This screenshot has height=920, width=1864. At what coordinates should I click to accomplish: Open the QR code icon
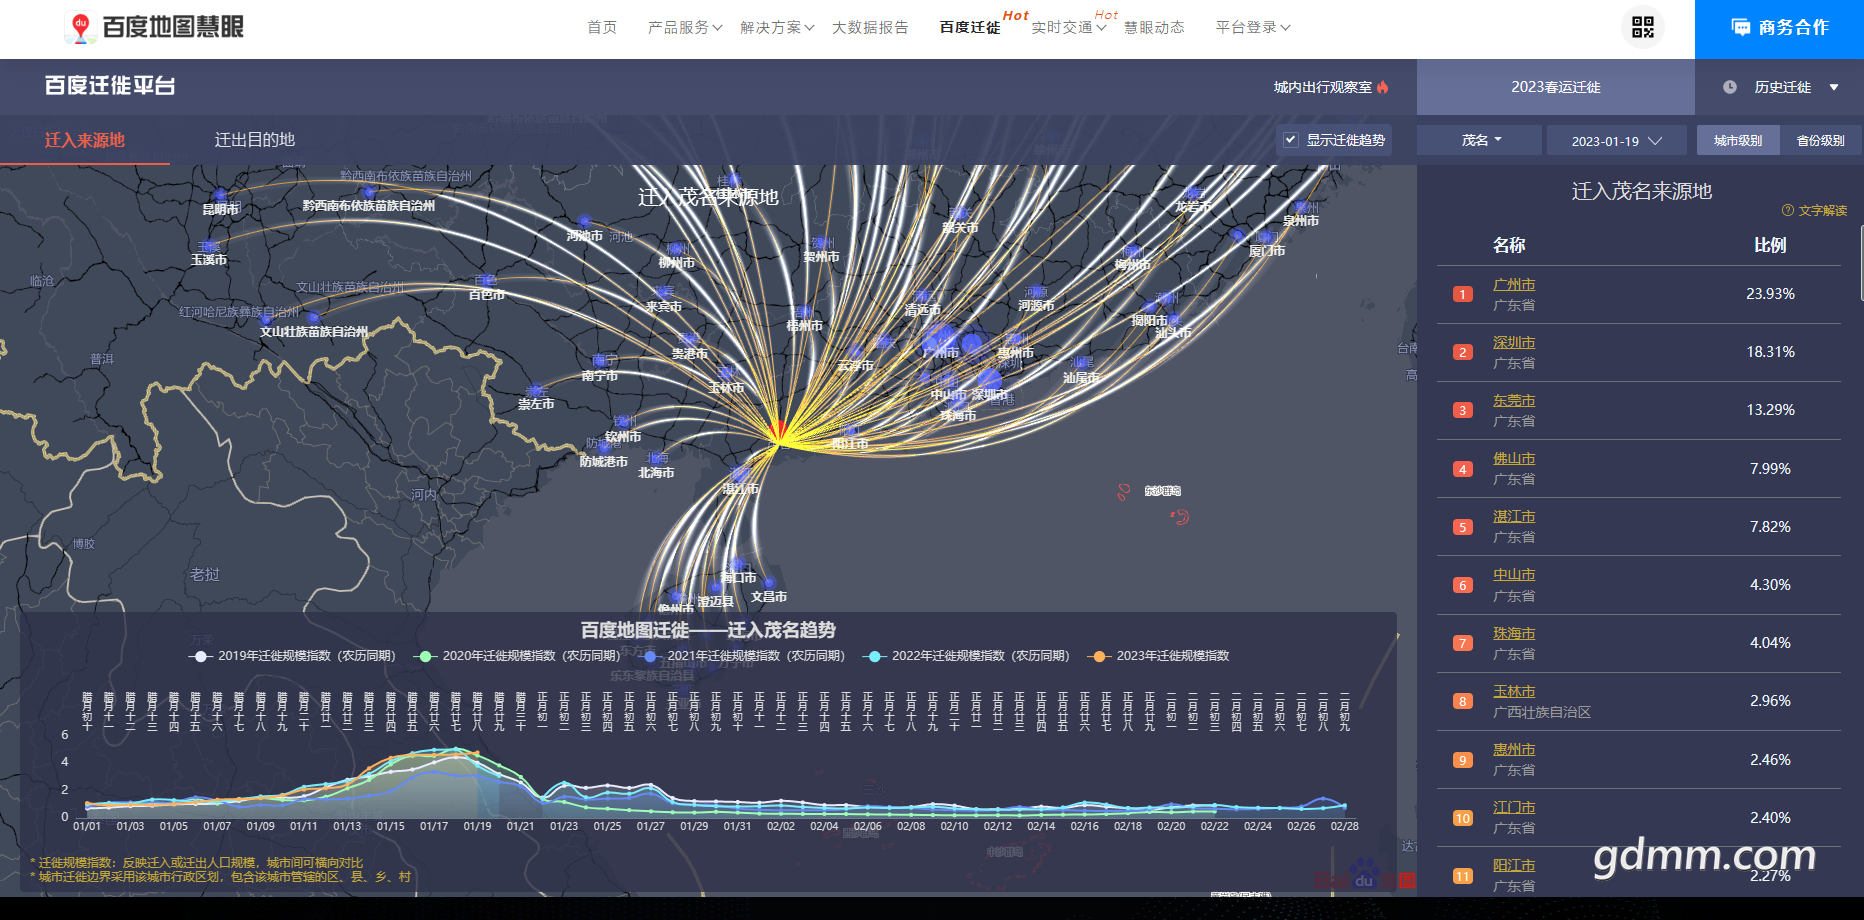tap(1643, 27)
